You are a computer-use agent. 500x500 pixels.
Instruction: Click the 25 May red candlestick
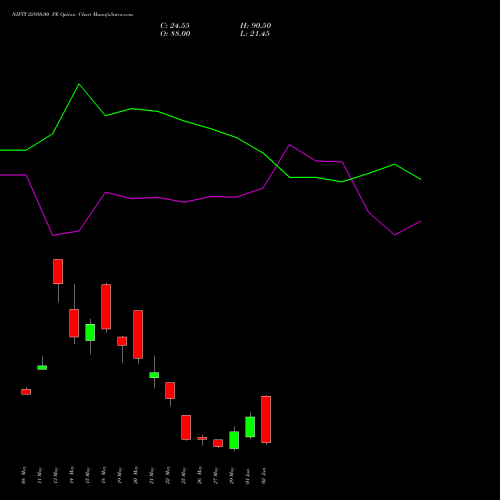(x=186, y=427)
